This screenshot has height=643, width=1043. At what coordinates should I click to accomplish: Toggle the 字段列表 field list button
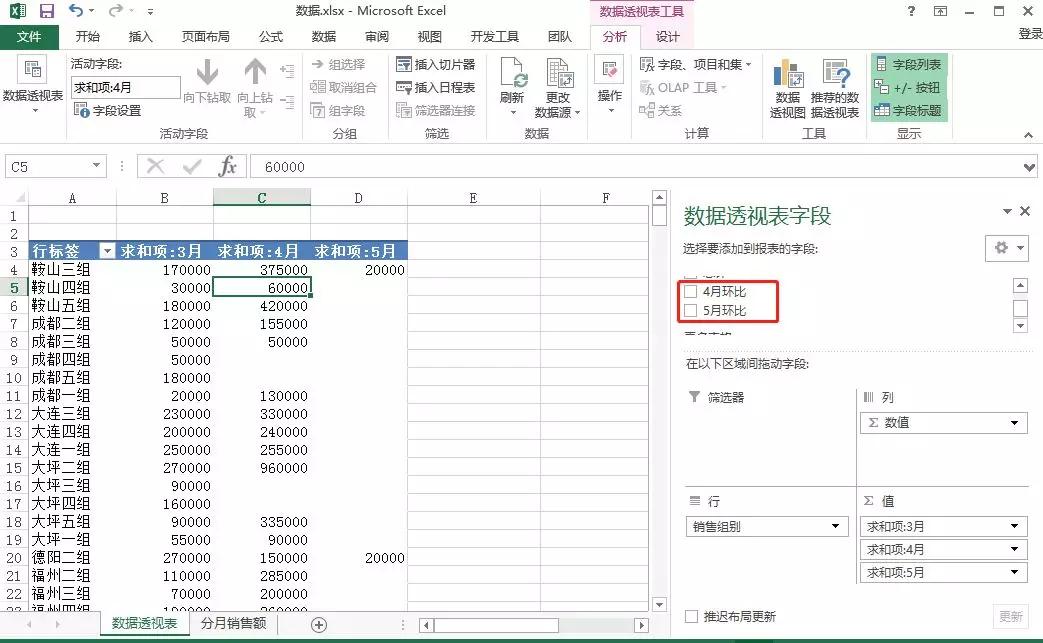[909, 64]
